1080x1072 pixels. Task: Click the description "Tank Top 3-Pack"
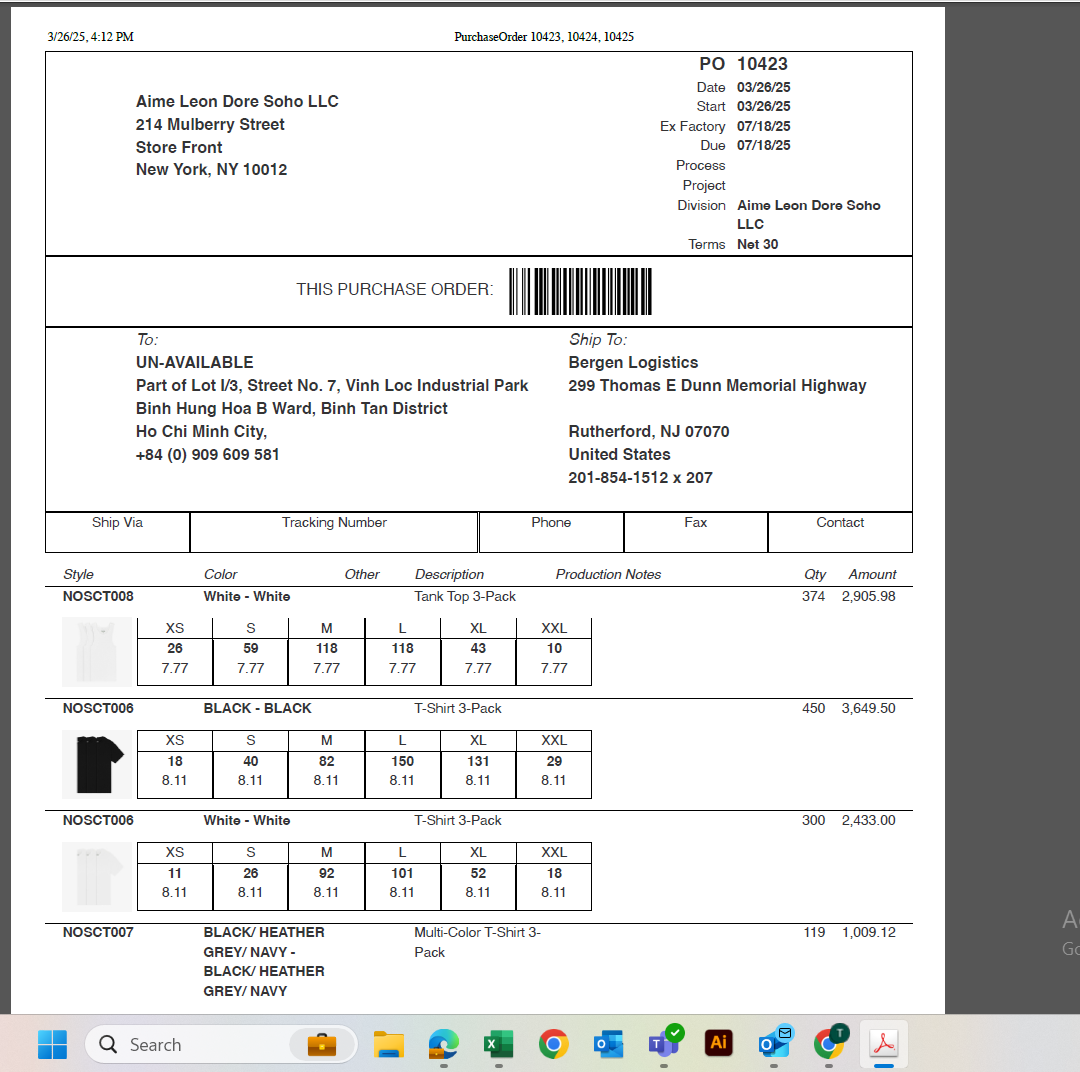click(x=465, y=597)
